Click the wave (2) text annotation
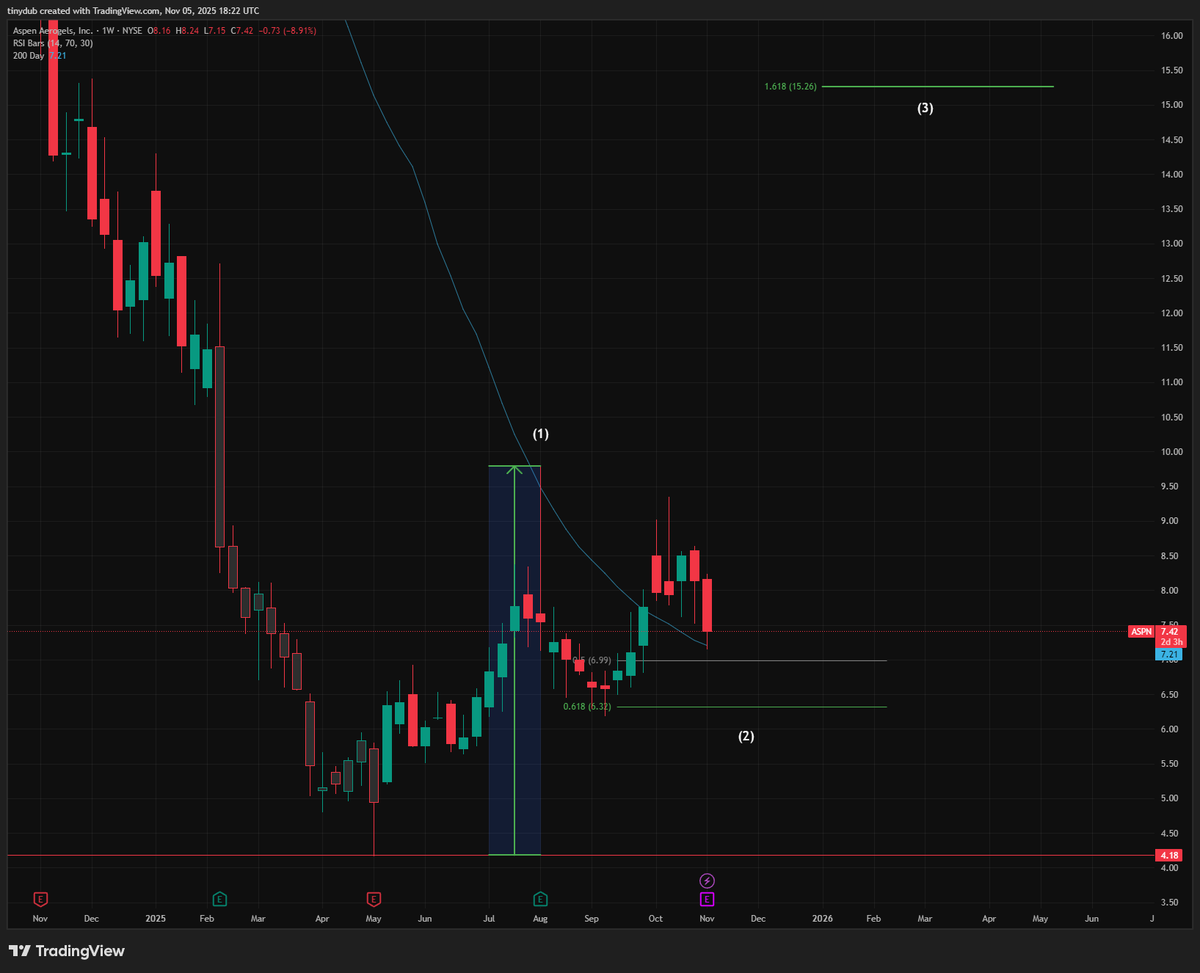Viewport: 1200px width, 973px height. point(746,736)
